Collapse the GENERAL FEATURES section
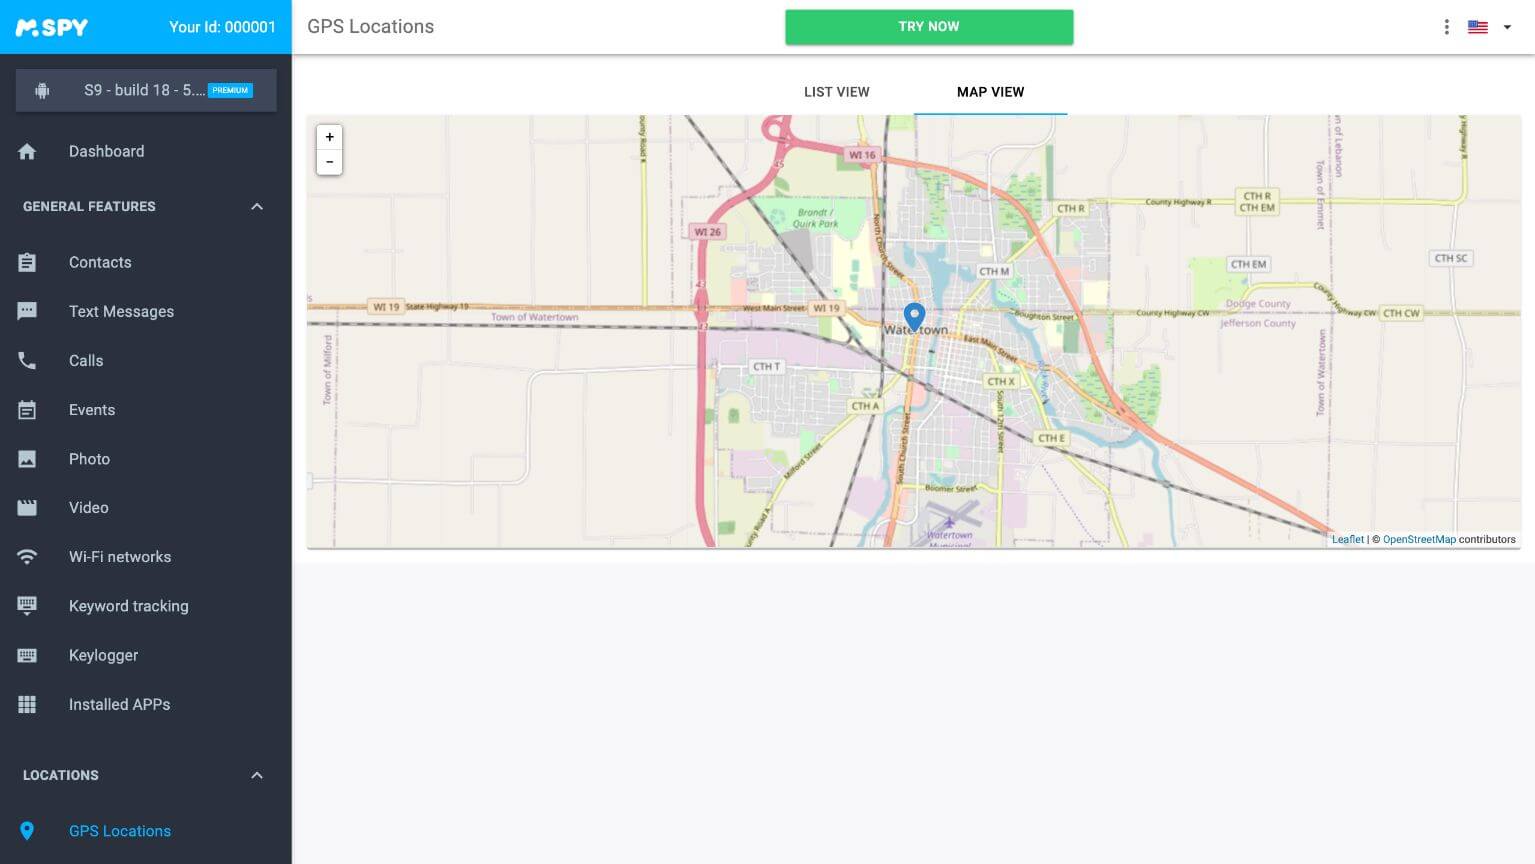The height and width of the screenshot is (864, 1535). 257,206
